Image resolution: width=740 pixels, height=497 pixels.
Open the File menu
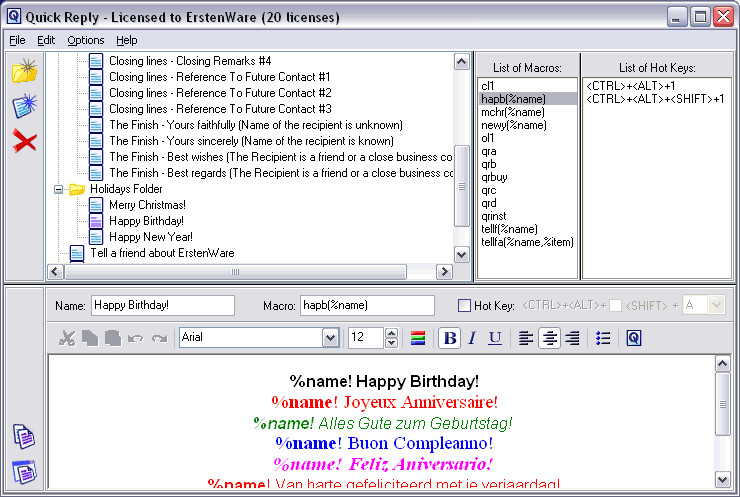17,40
